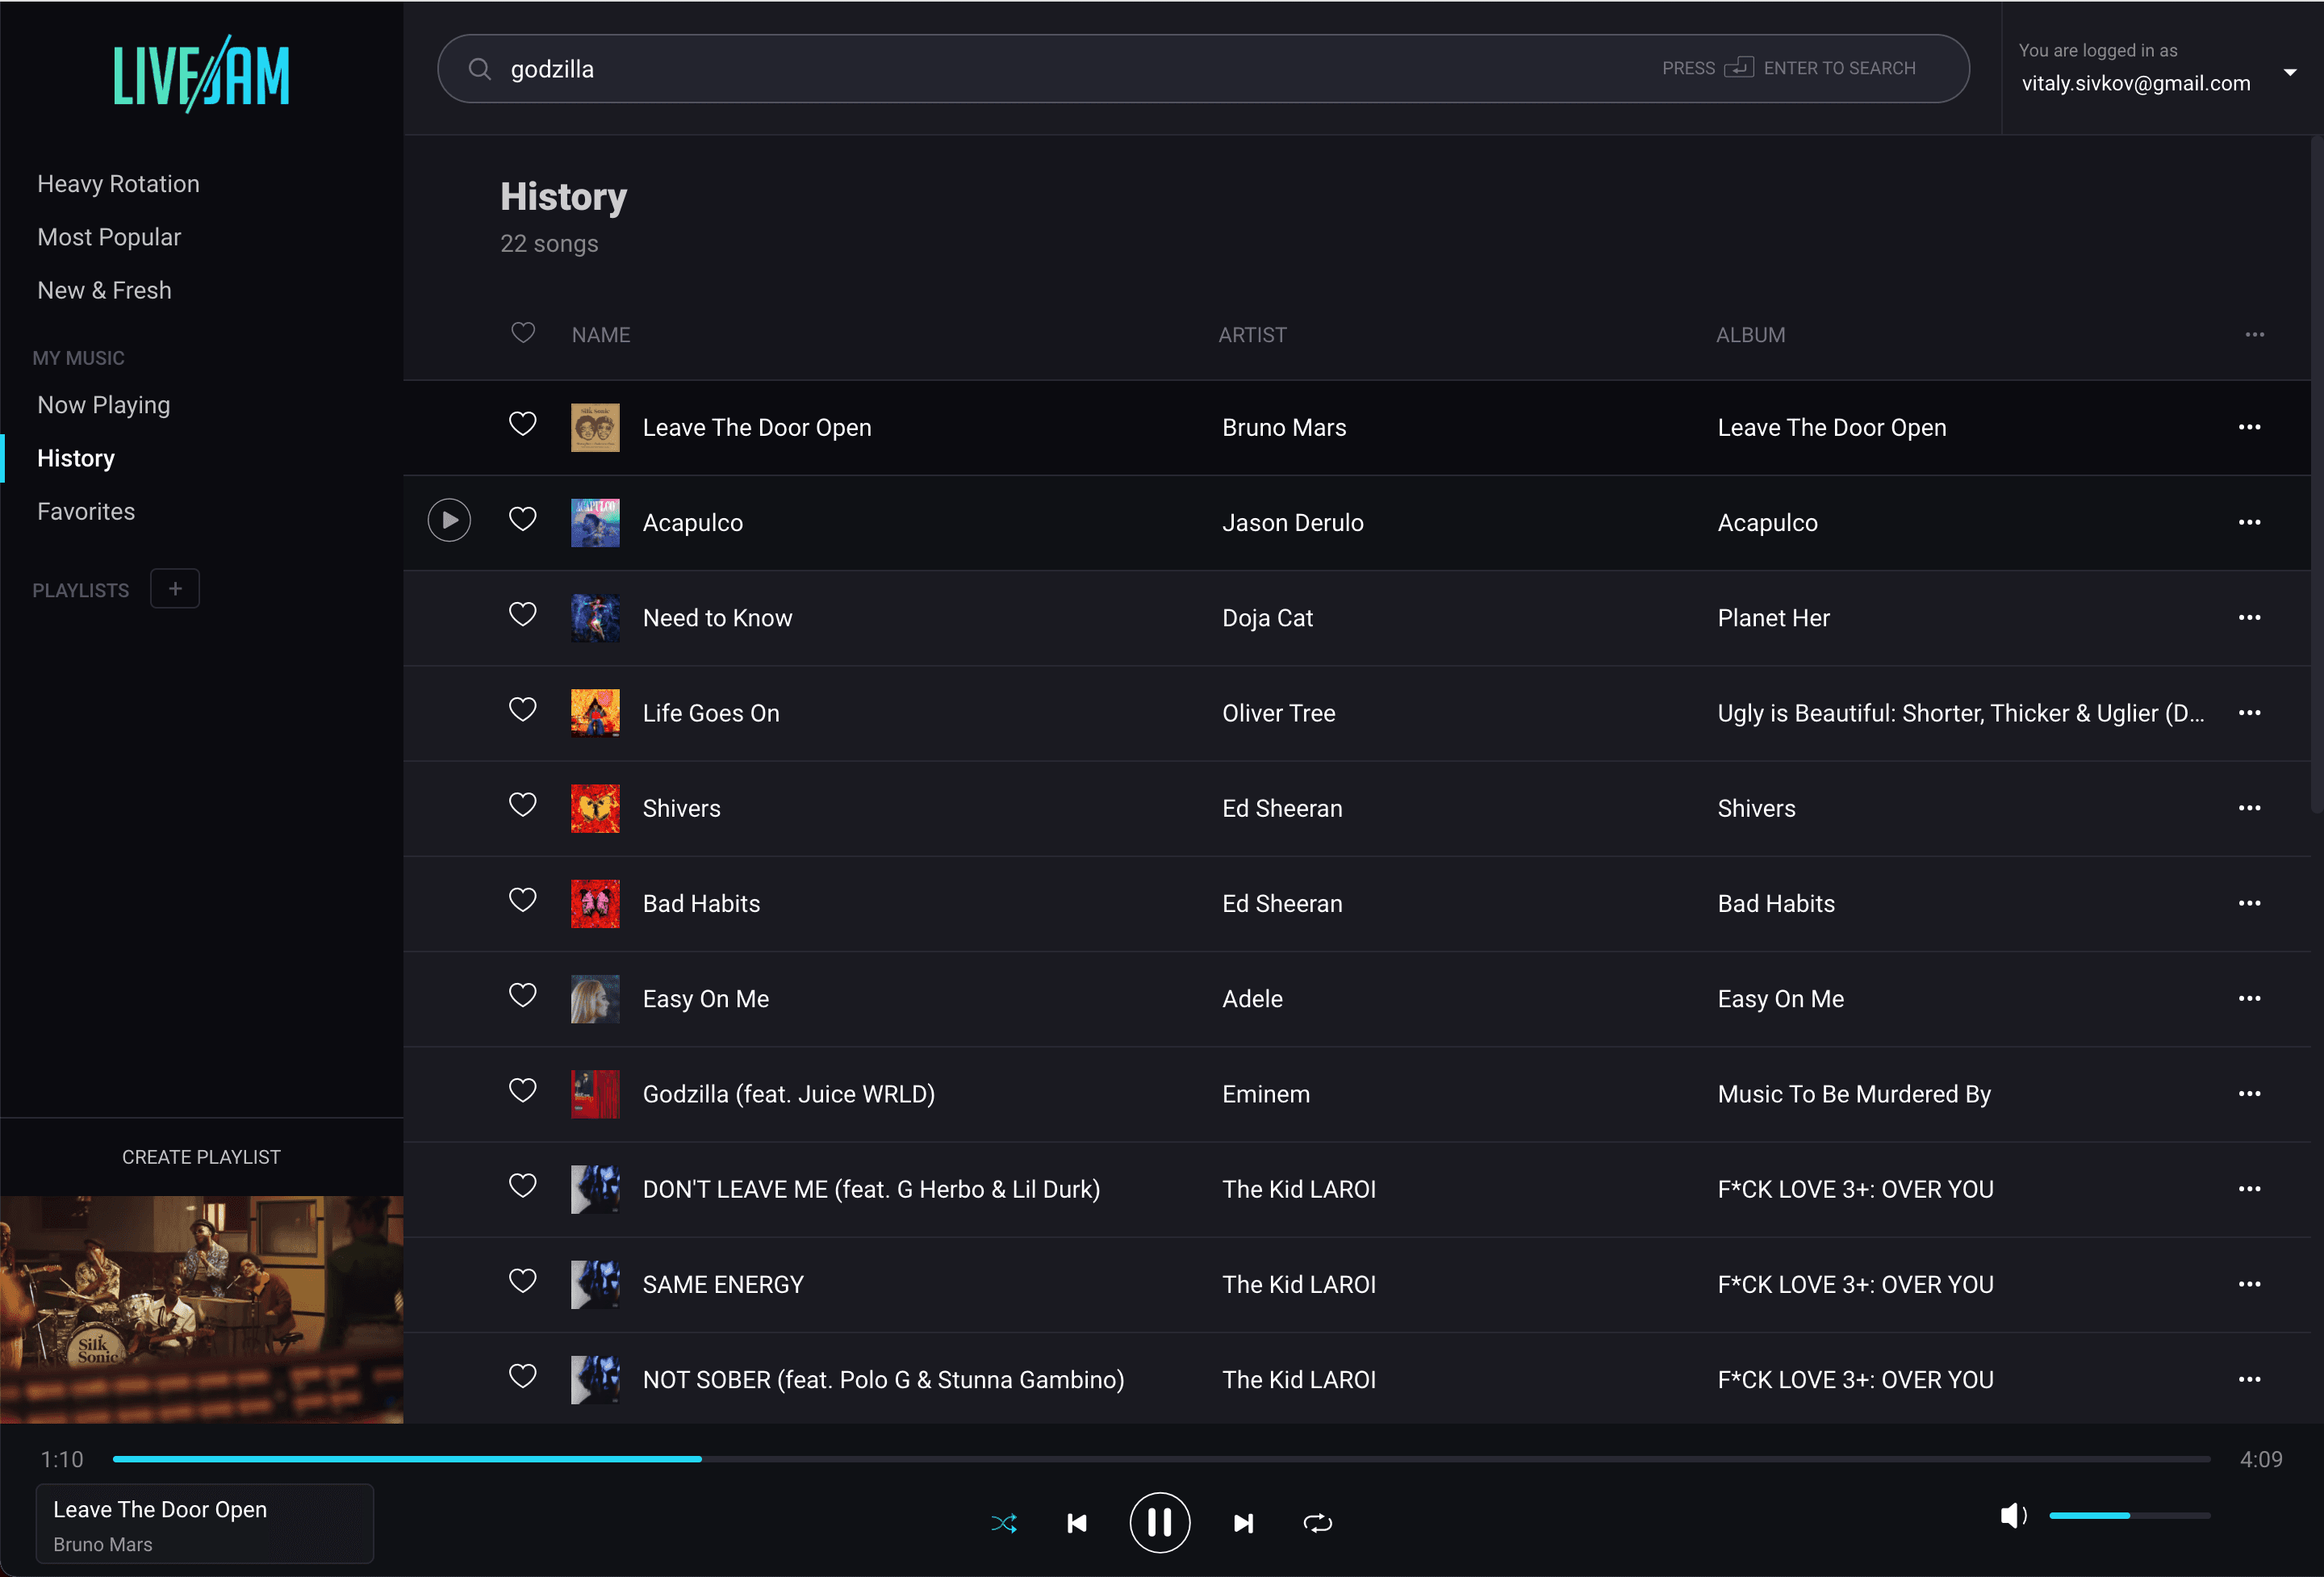Skip to previous track
2324x1577 pixels.
1076,1523
